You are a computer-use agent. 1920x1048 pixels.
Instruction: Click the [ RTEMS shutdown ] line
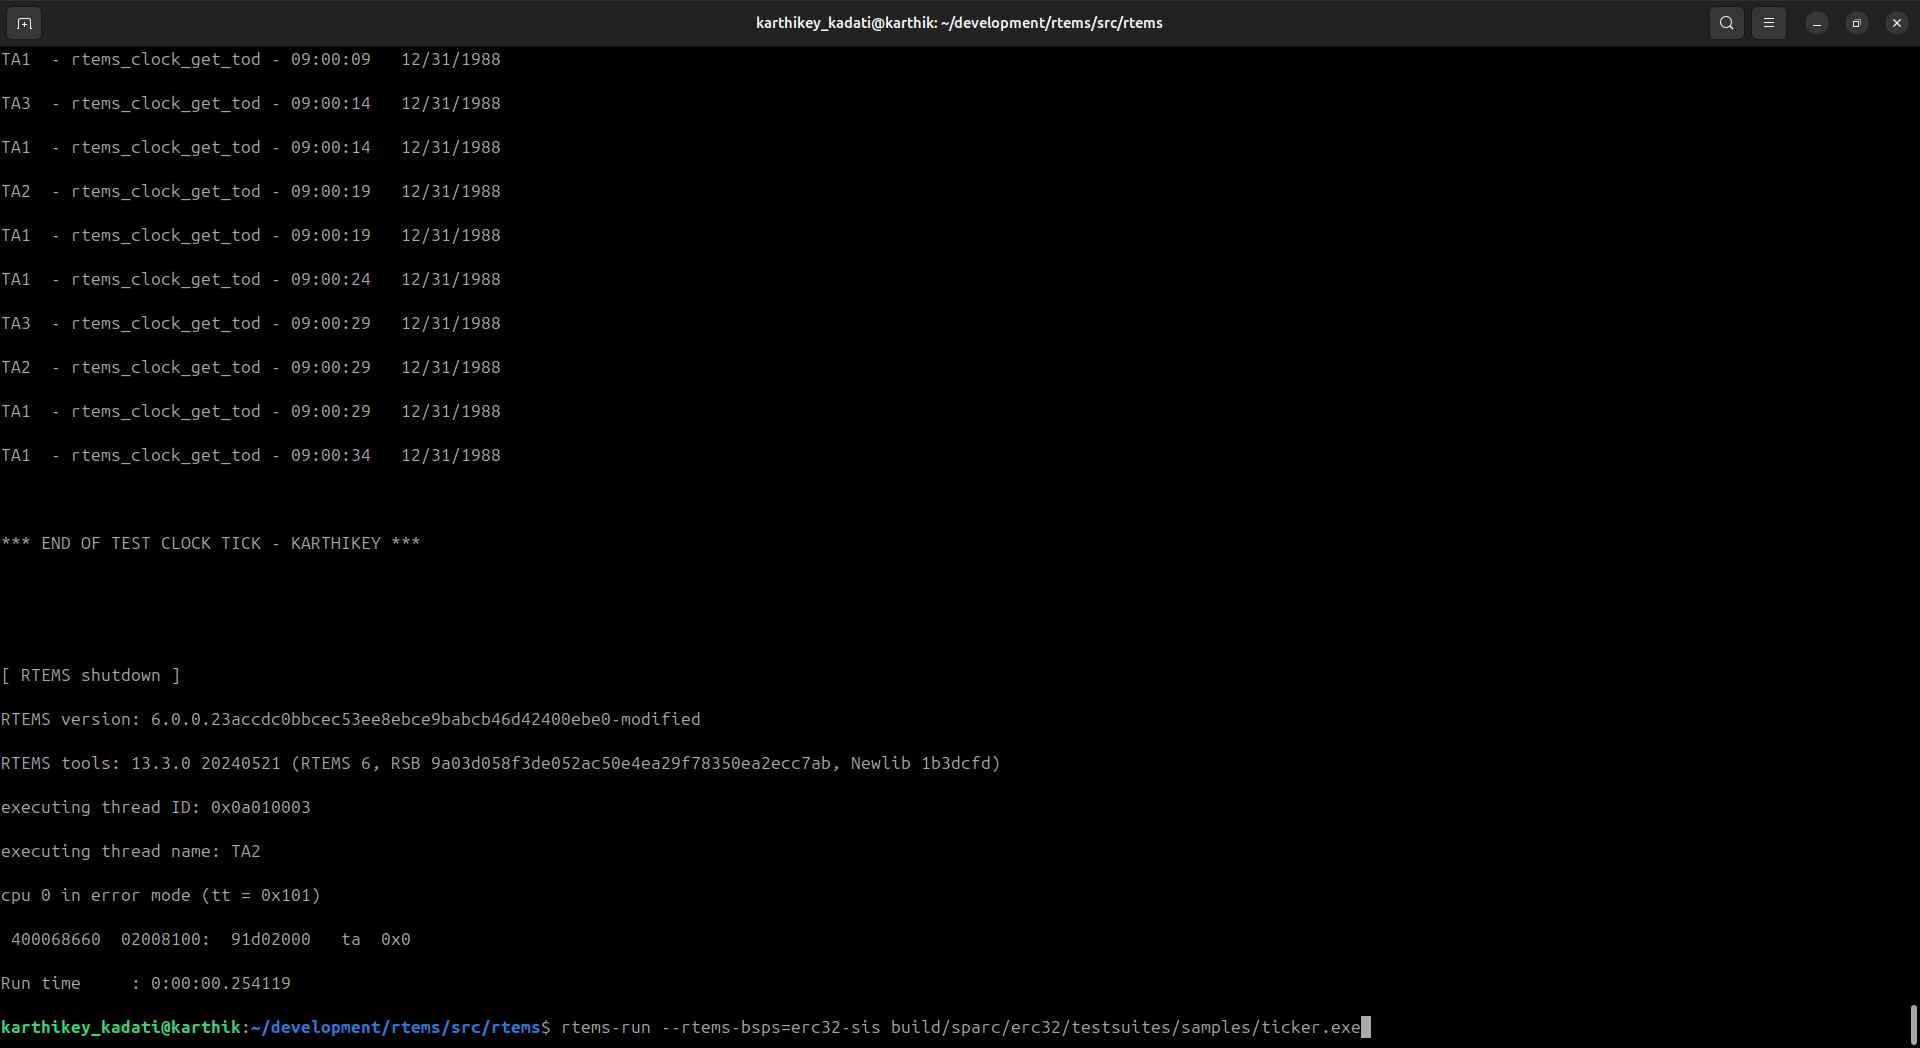90,675
